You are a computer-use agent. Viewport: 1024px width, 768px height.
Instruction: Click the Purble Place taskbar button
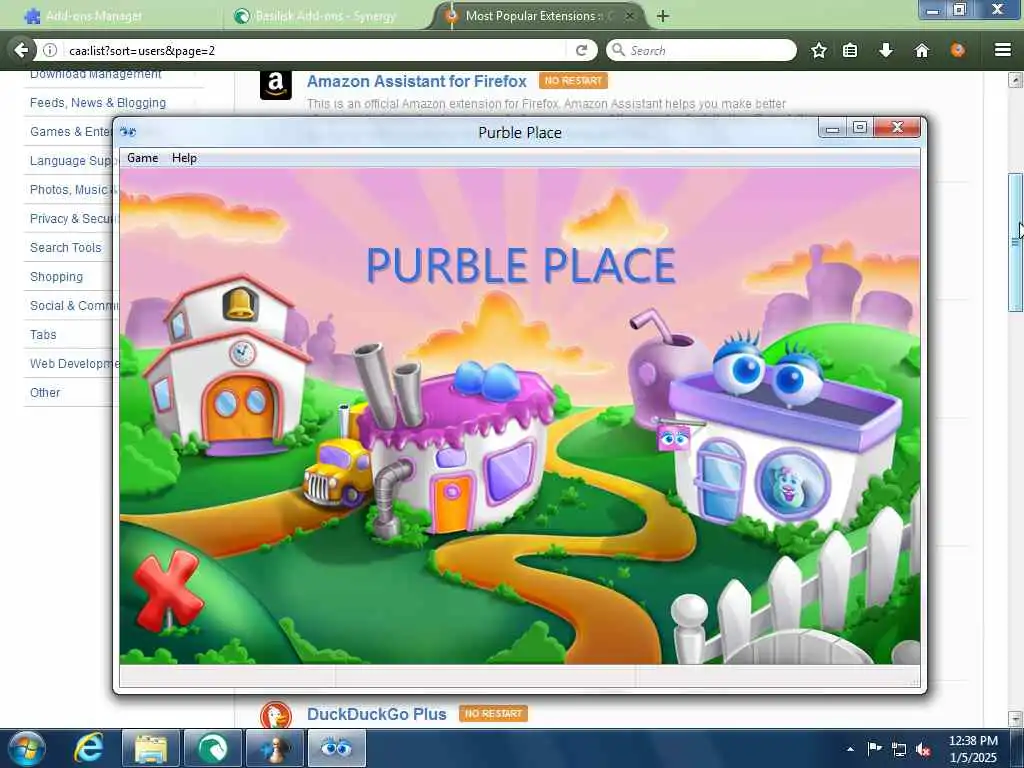[337, 748]
